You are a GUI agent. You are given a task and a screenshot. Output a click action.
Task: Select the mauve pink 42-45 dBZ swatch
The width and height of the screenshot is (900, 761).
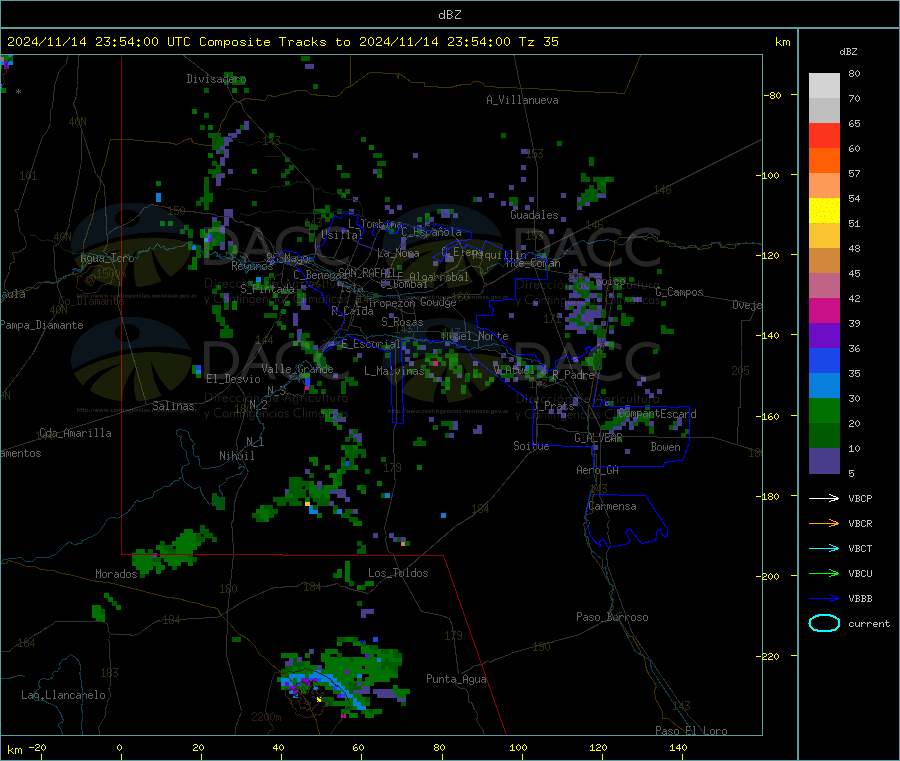coord(824,286)
